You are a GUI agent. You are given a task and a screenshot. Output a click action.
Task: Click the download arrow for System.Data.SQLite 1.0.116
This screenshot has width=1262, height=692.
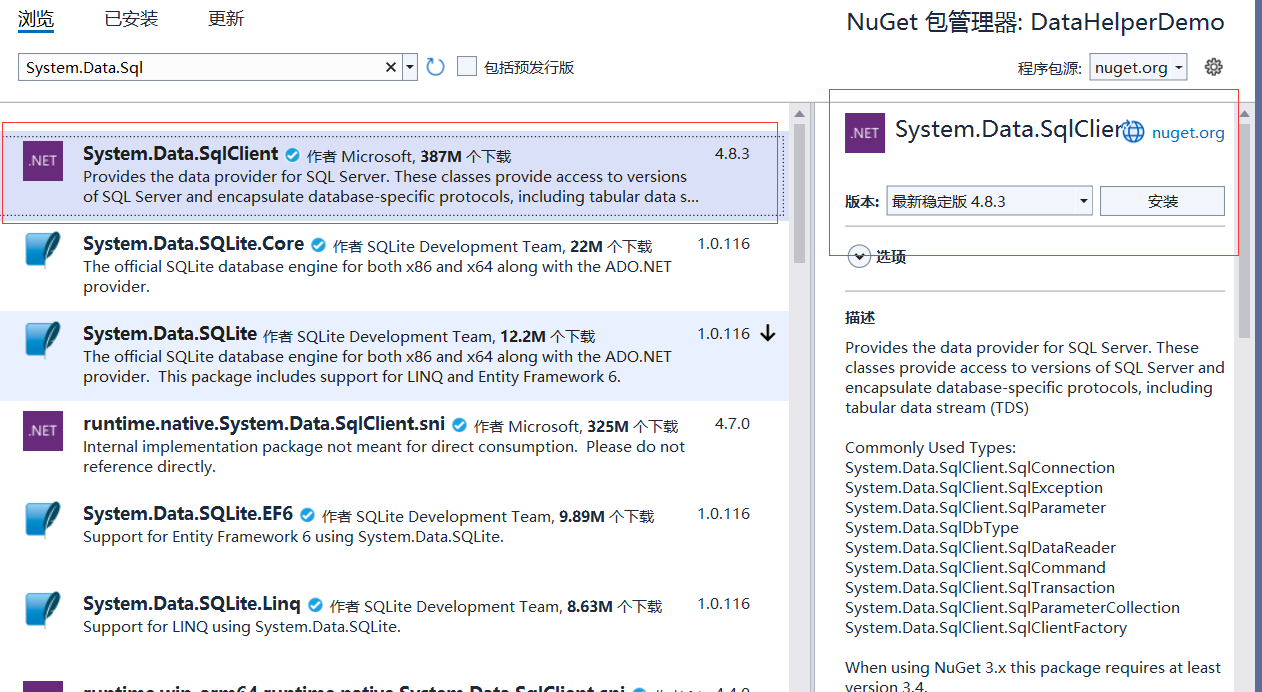(768, 333)
